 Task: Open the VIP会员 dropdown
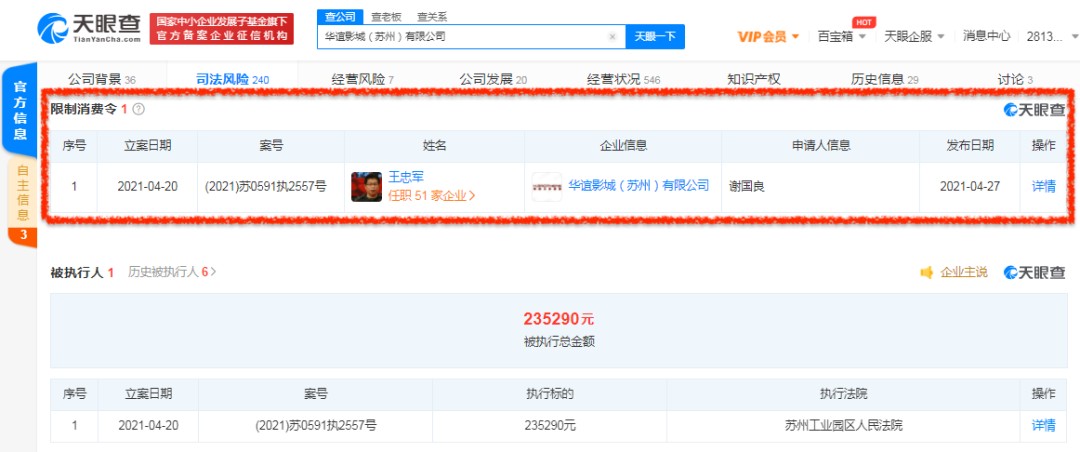click(x=768, y=37)
